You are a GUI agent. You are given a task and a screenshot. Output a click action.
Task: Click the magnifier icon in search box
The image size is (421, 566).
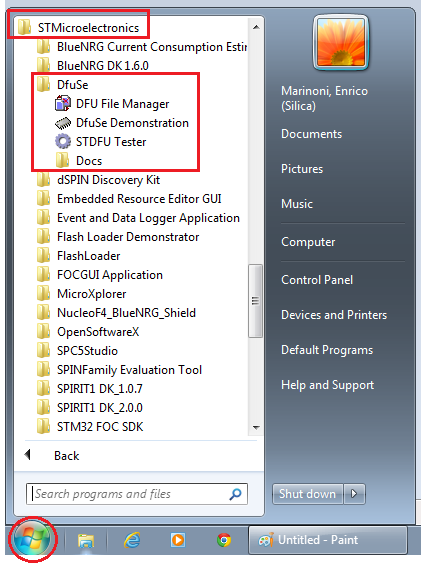tap(235, 494)
